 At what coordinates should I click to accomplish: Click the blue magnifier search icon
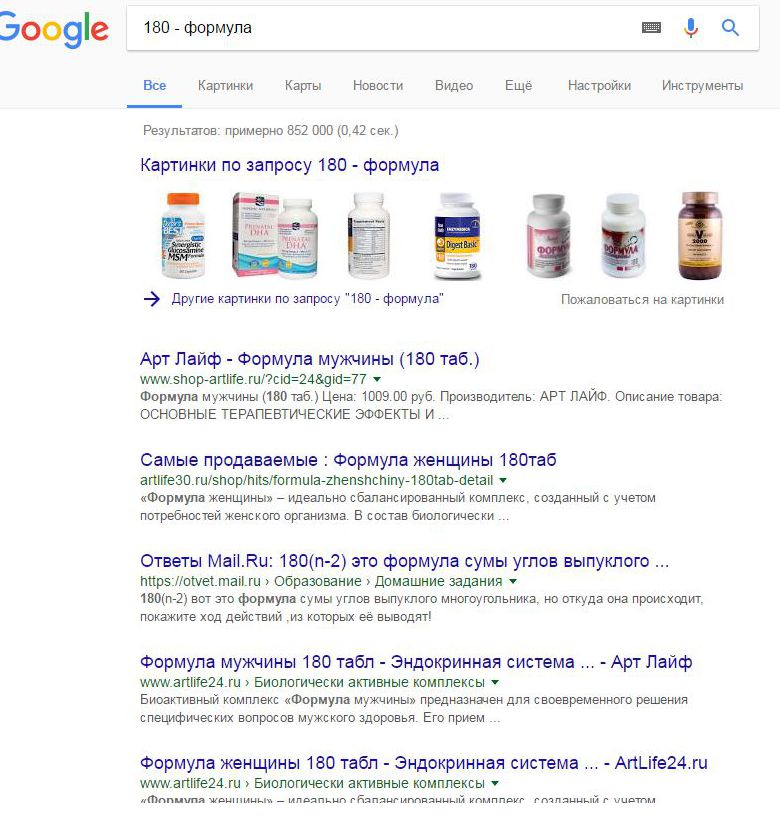pos(730,28)
